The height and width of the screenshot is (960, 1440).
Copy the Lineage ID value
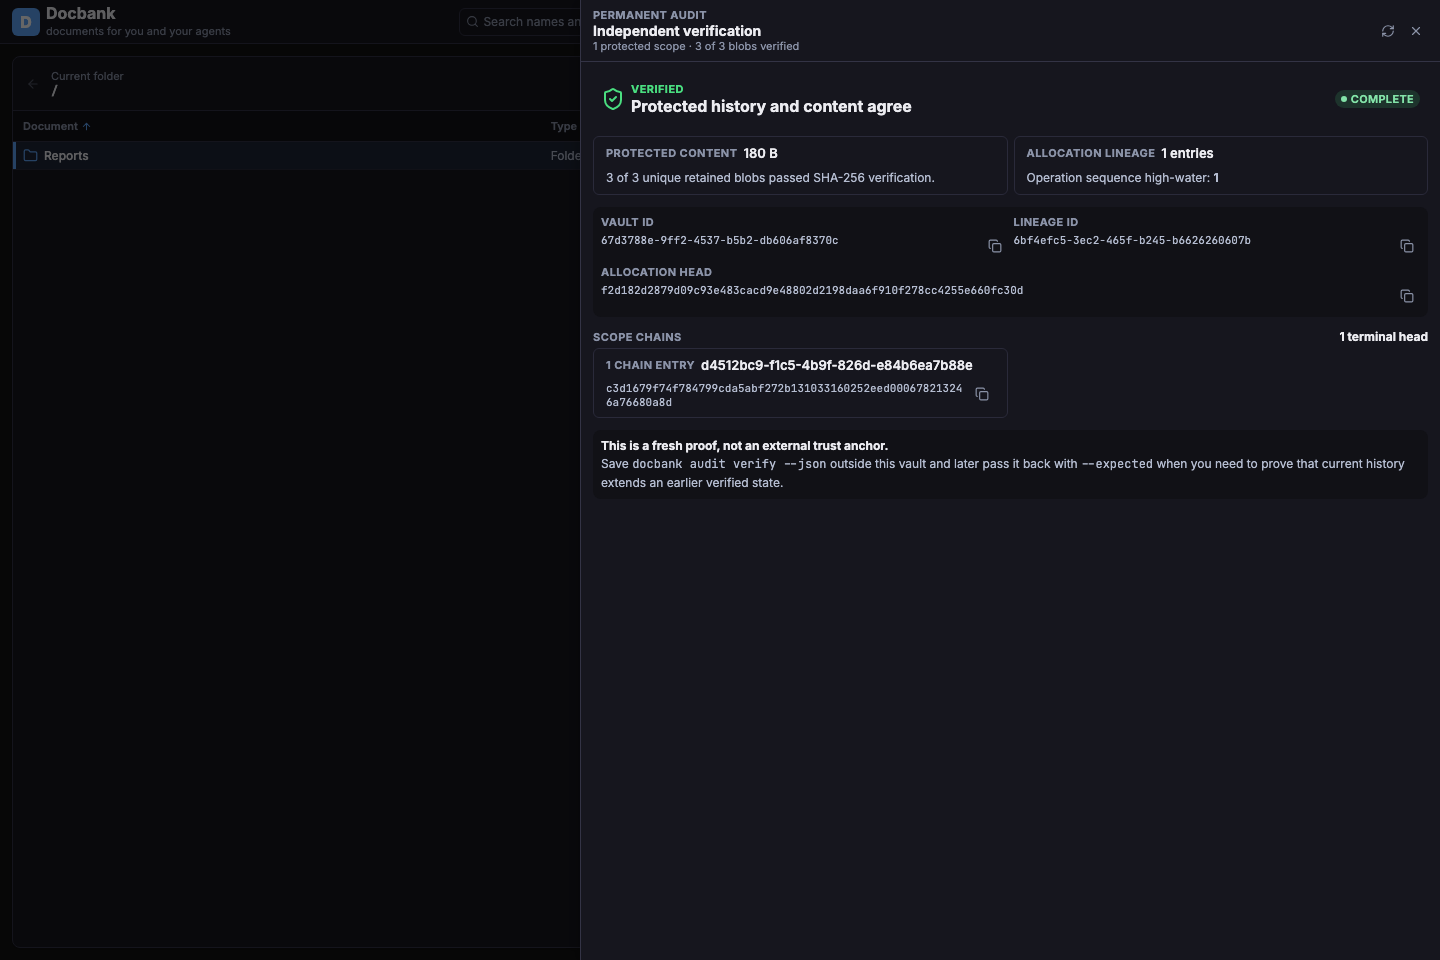click(x=1407, y=246)
